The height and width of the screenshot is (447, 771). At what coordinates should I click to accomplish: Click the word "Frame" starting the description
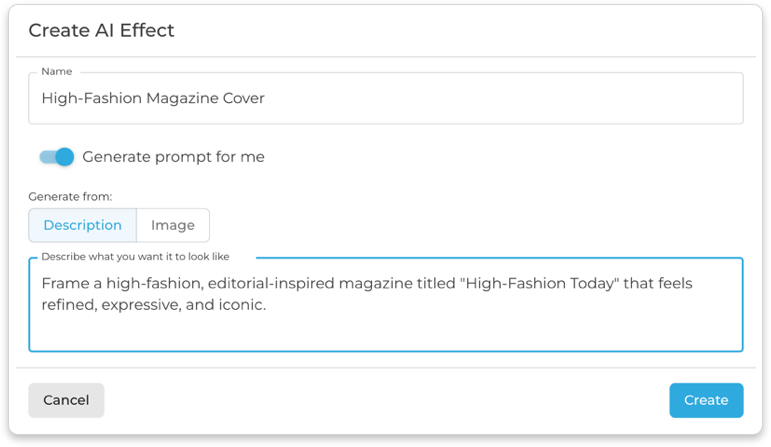coord(64,284)
